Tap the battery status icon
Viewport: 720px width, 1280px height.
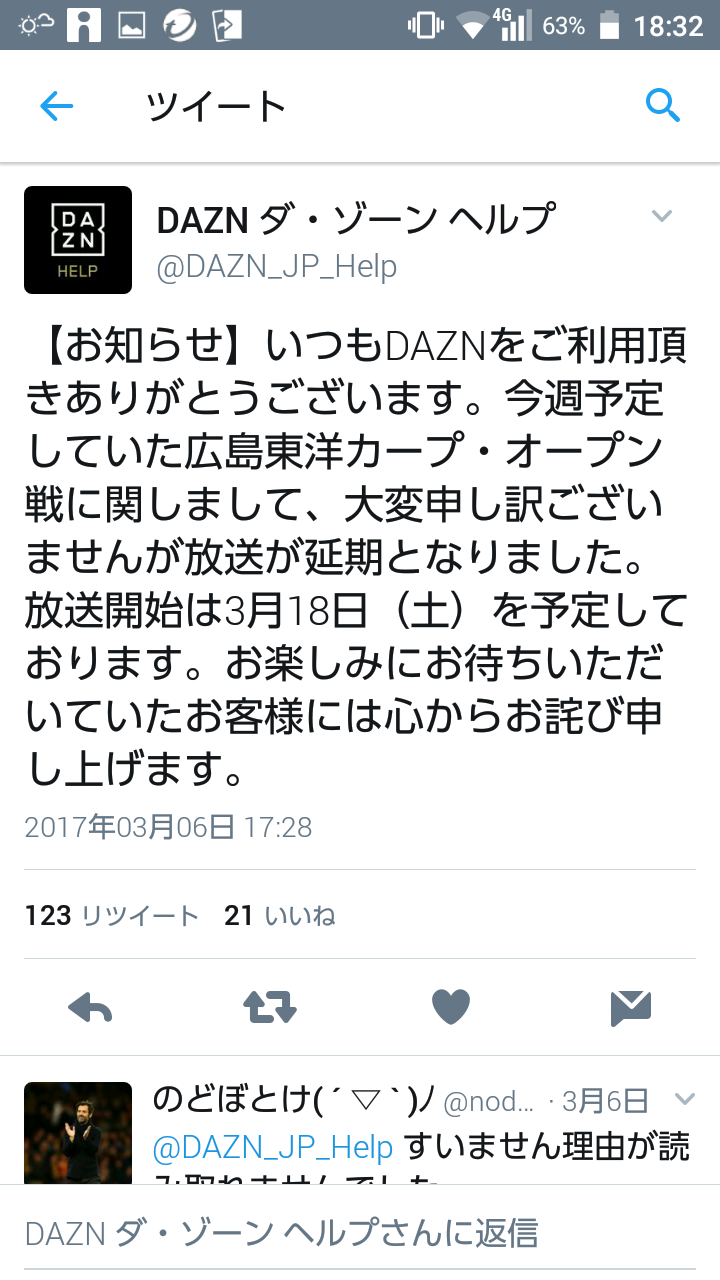608,26
